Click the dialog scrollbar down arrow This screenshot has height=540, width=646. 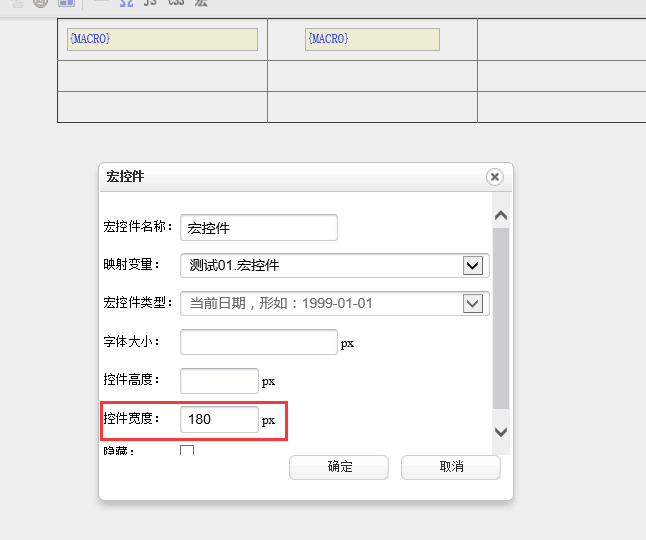(501, 432)
